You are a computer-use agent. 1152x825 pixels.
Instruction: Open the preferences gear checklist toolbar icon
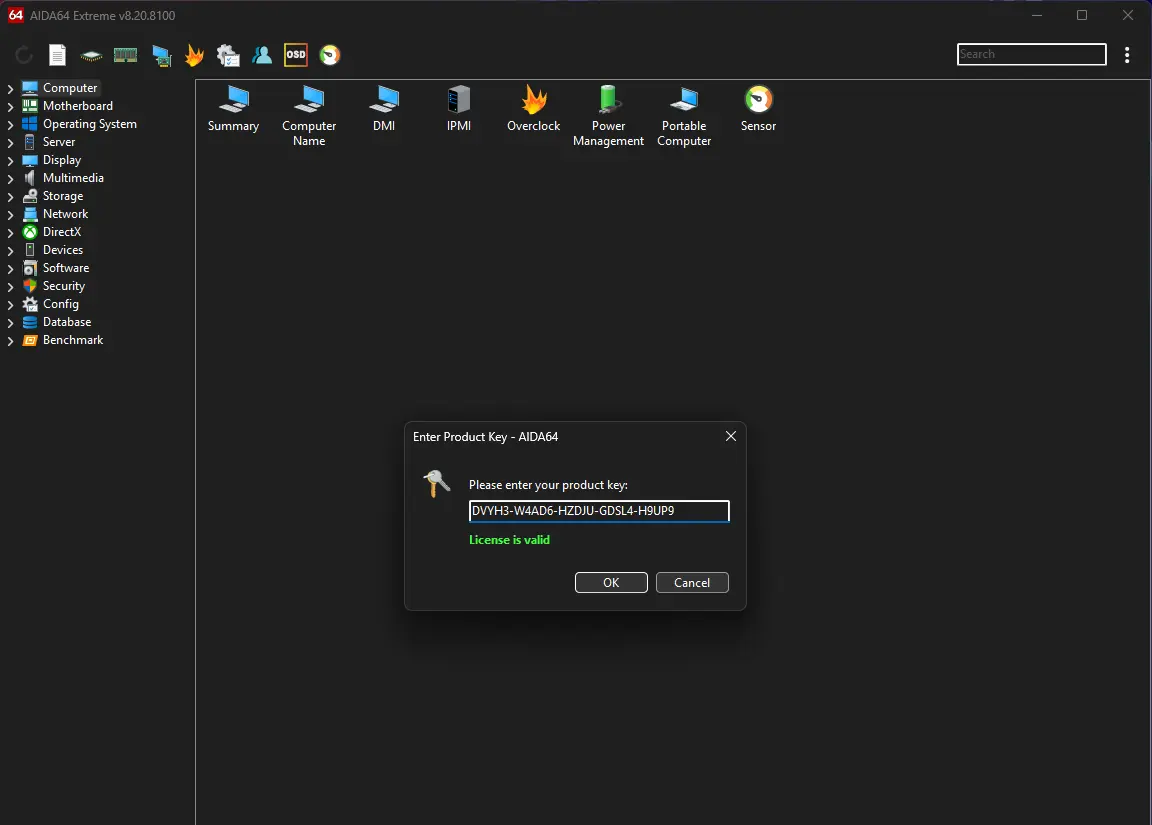click(228, 55)
